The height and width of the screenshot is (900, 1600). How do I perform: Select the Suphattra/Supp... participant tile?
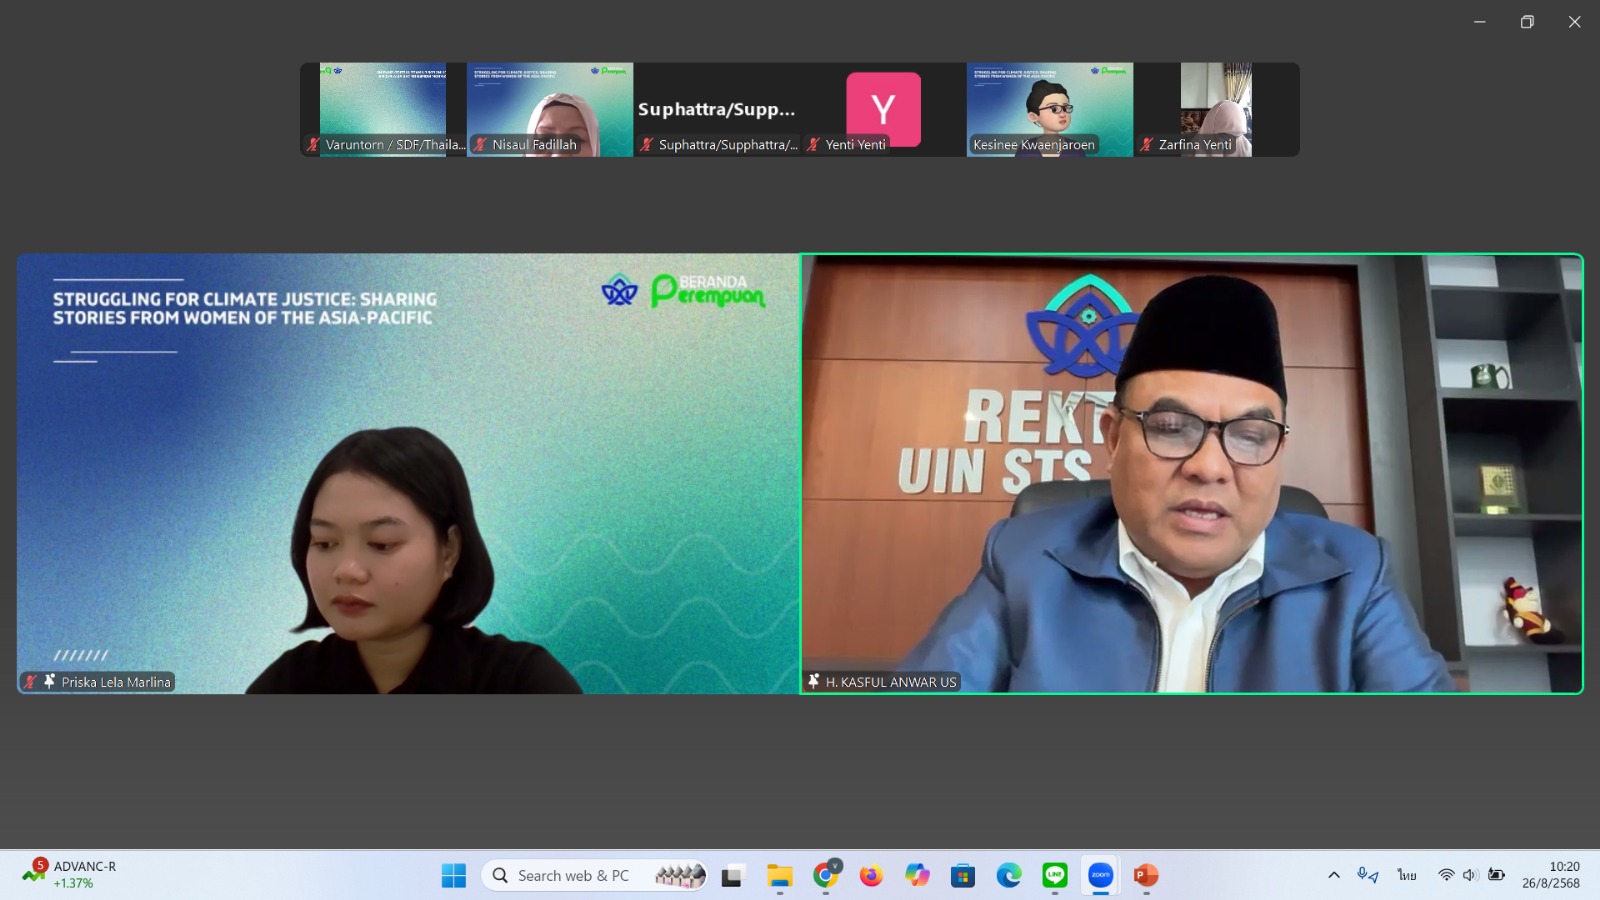tap(717, 110)
